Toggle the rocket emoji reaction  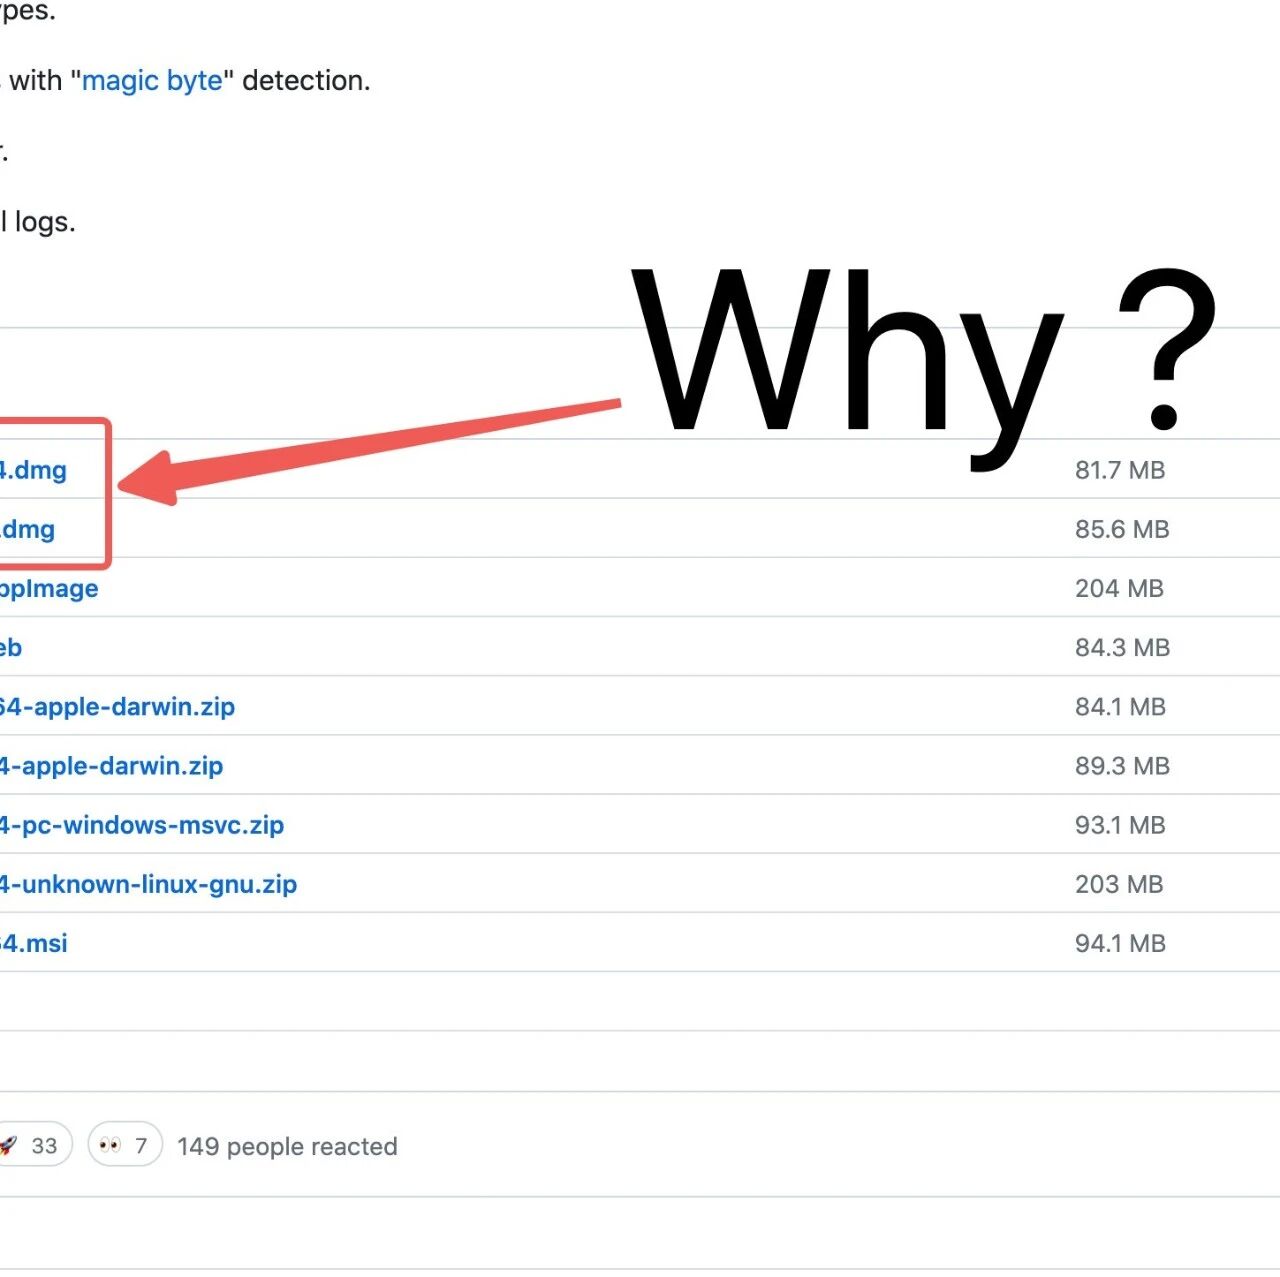coord(32,1146)
